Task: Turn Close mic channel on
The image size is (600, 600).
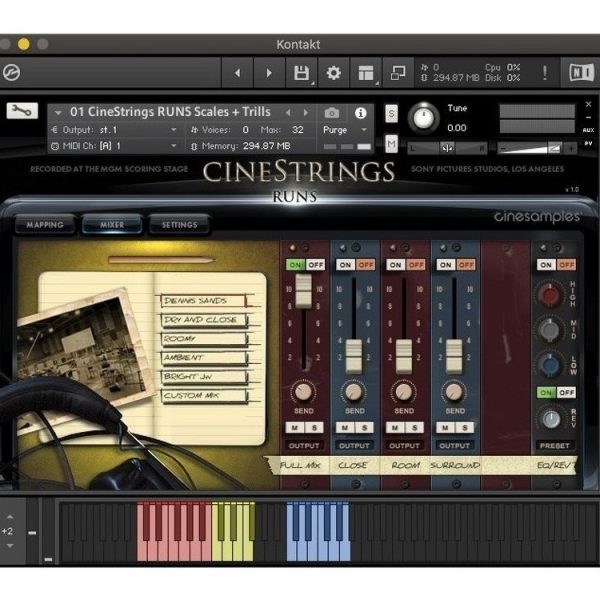Action: pyautogui.click(x=345, y=265)
